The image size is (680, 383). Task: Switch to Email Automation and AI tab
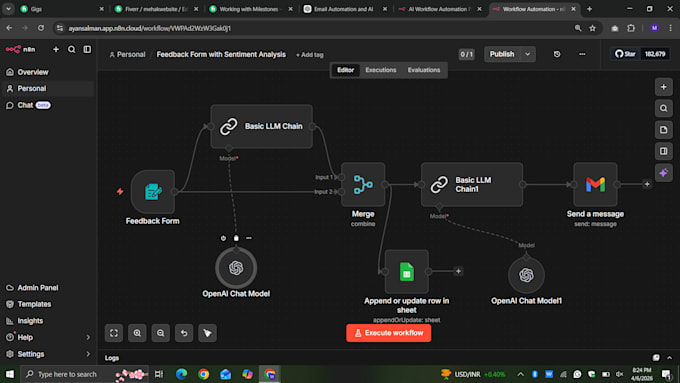click(345, 9)
